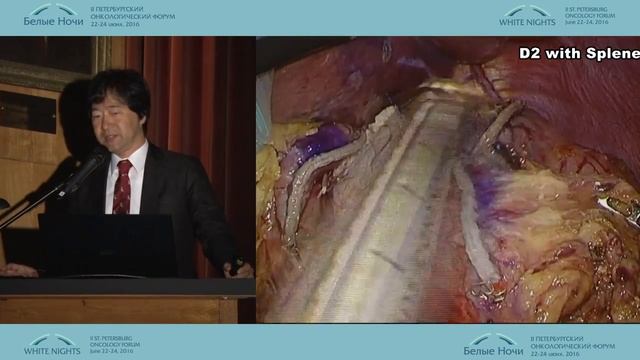The height and width of the screenshot is (360, 640).
Task: Select the speaker camera video panel
Action: tap(128, 180)
